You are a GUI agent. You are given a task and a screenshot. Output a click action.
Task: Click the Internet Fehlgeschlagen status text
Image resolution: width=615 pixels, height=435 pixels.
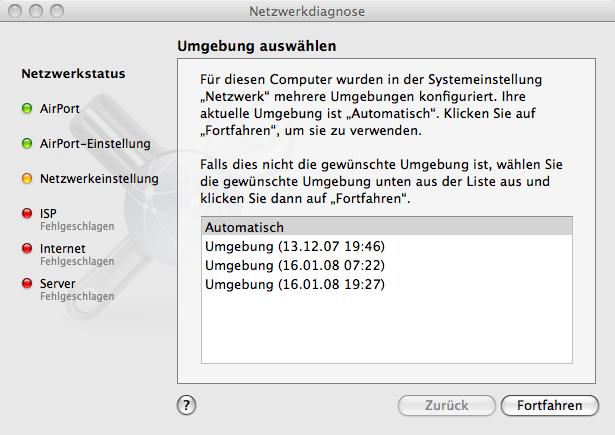[x=77, y=262]
